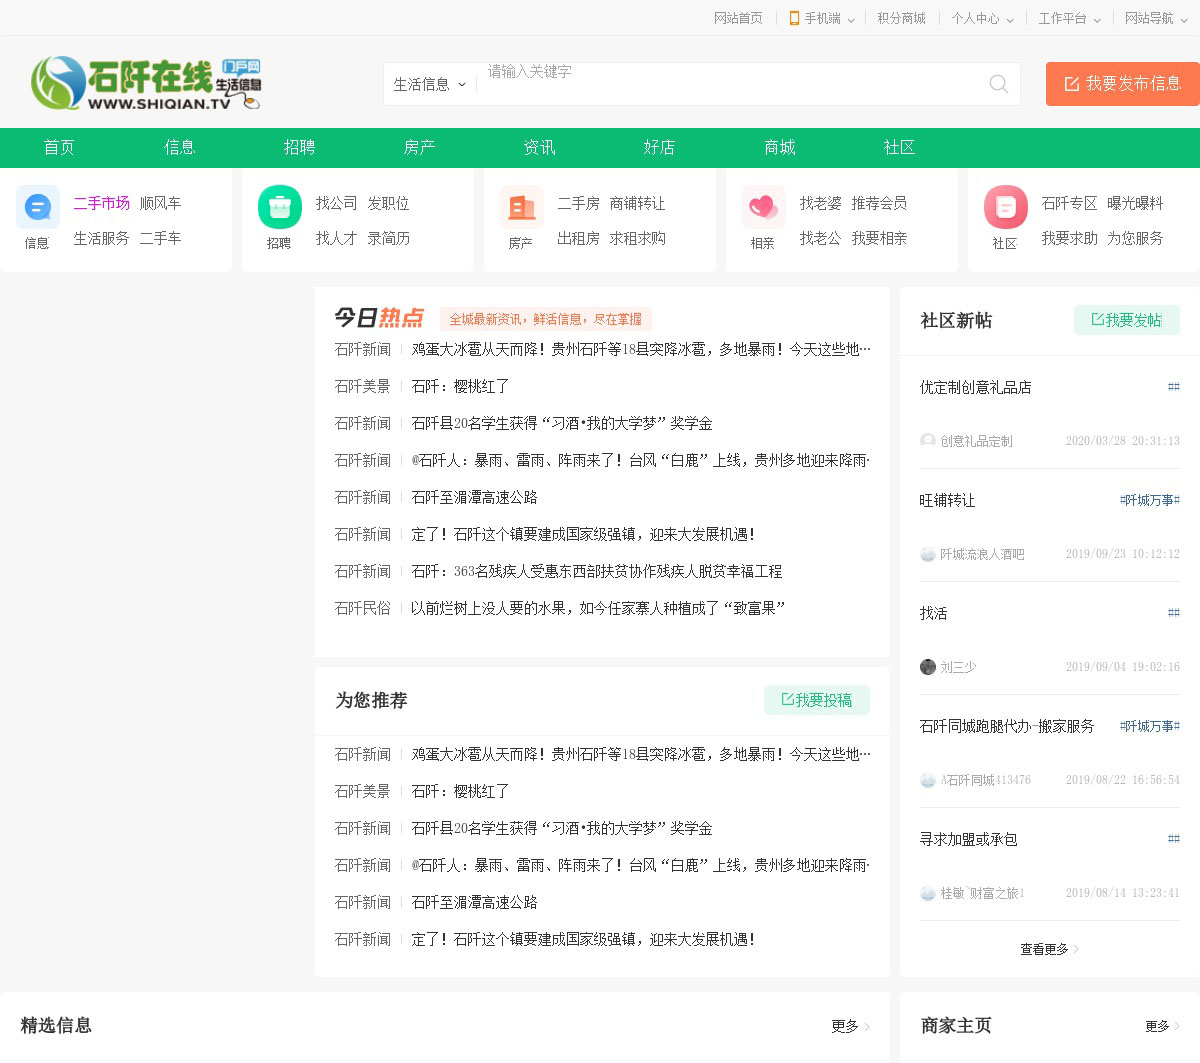Viewport: 1200px width, 1063px height.
Task: Expand the 个人中心 dropdown menu
Action: (x=982, y=18)
